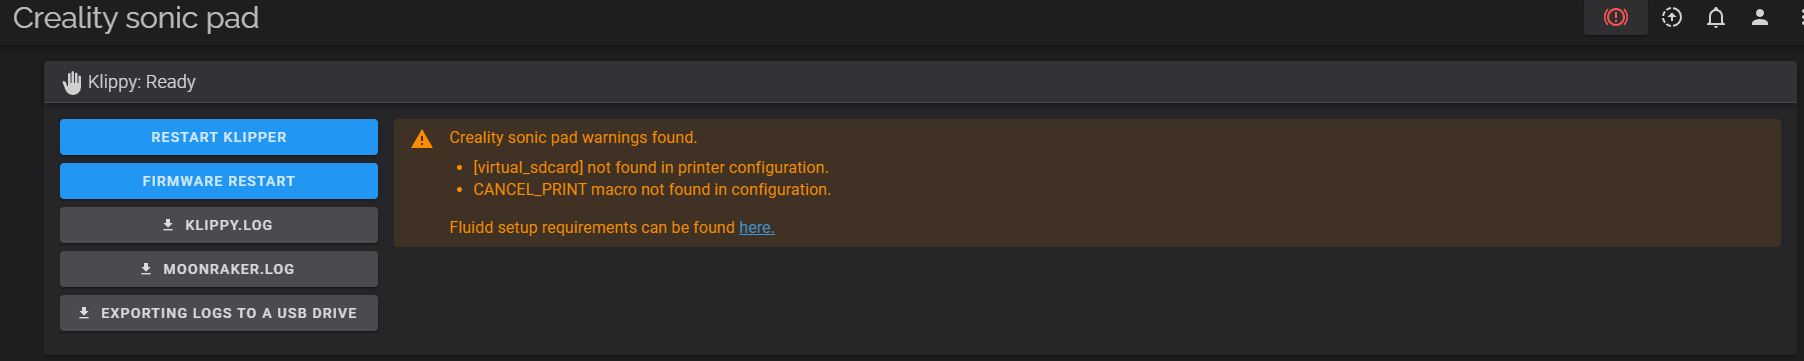
Task: Download the KLIPPY.LOG file
Action: (x=219, y=225)
